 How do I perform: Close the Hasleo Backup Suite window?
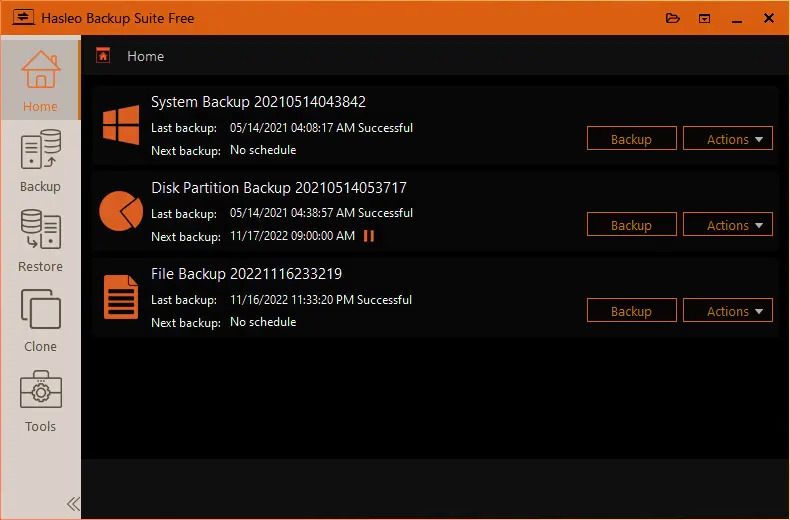pos(768,19)
